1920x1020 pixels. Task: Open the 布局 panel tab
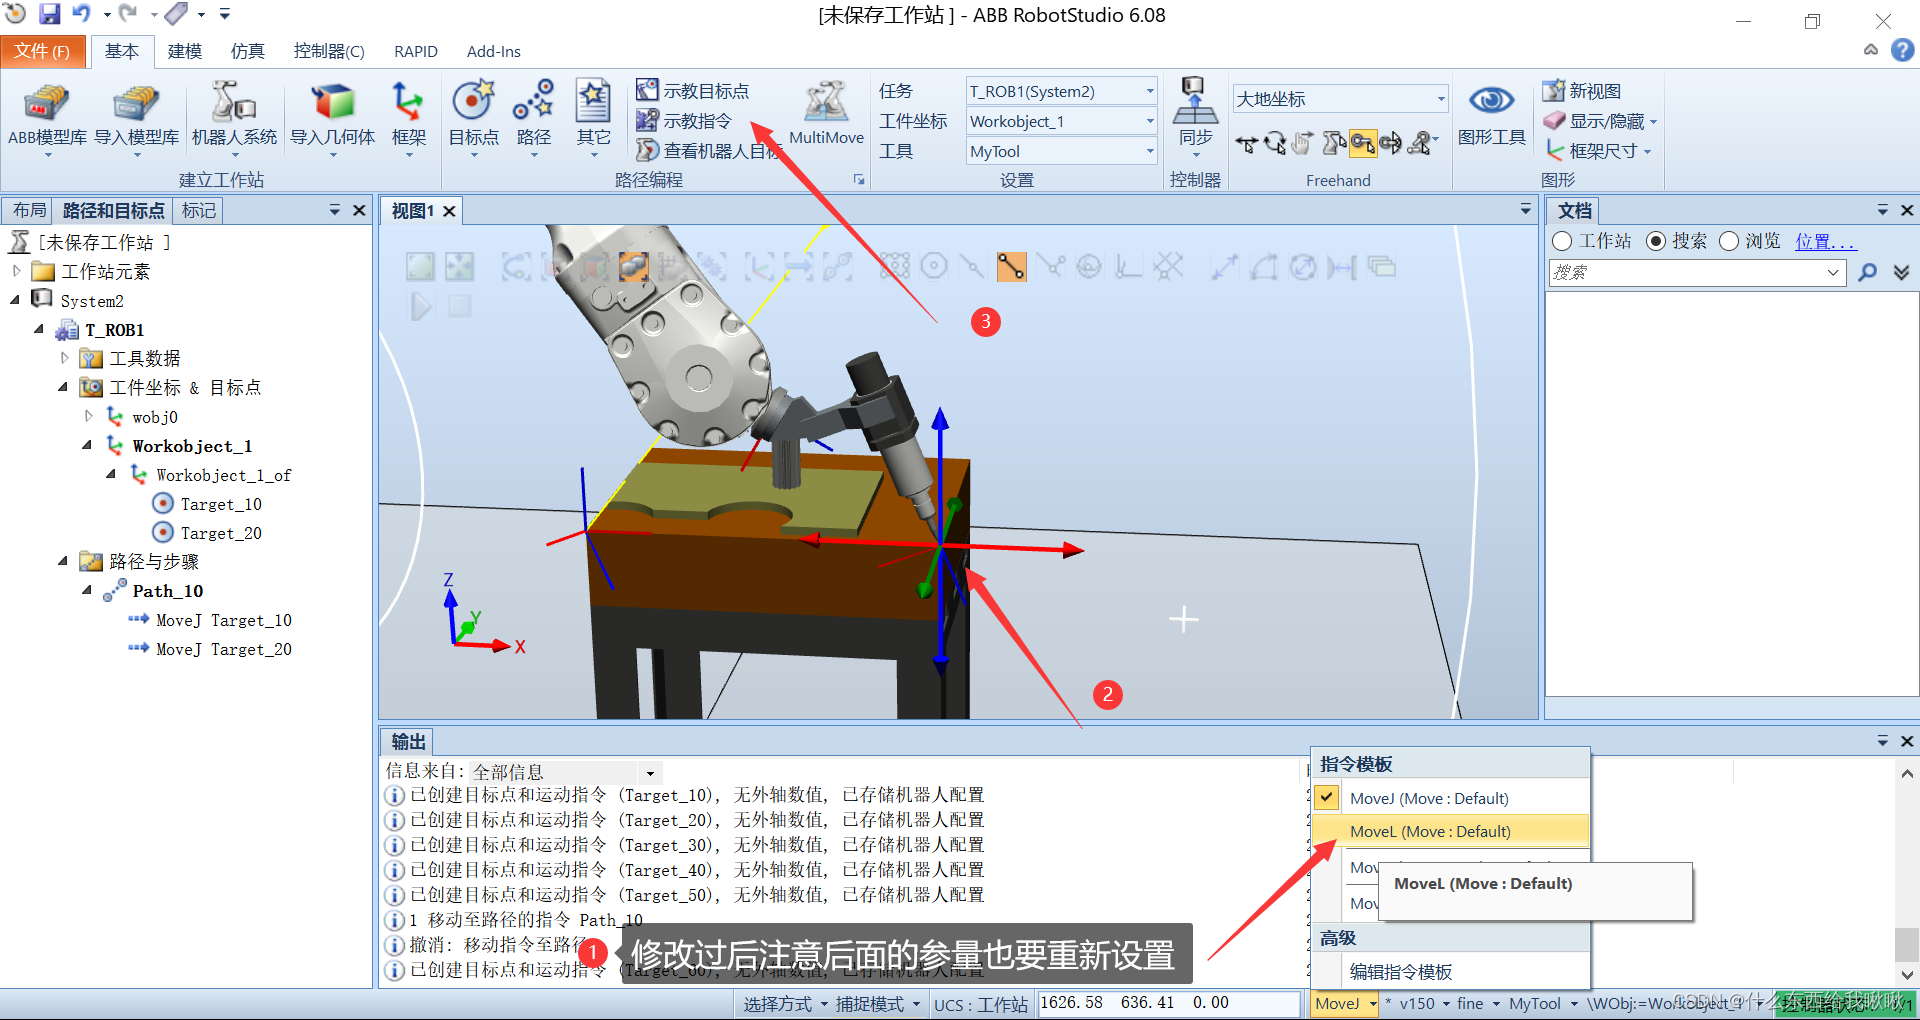29,210
